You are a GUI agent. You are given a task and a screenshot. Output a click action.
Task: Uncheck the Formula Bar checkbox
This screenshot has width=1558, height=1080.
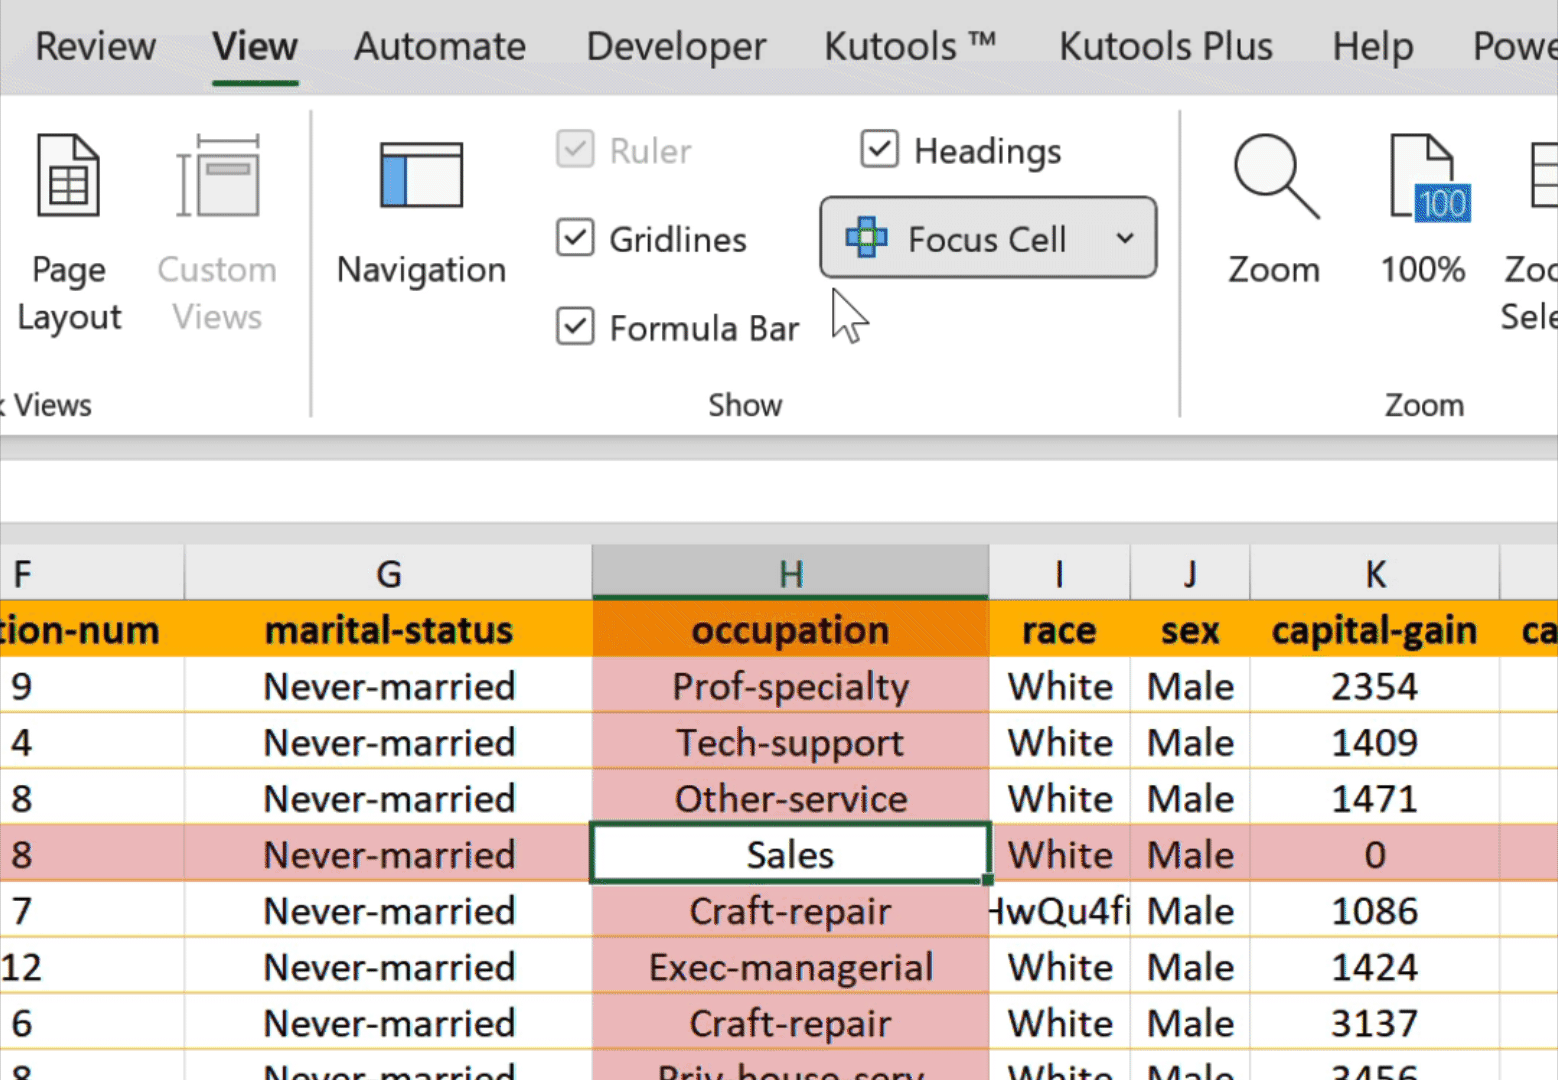tap(575, 326)
